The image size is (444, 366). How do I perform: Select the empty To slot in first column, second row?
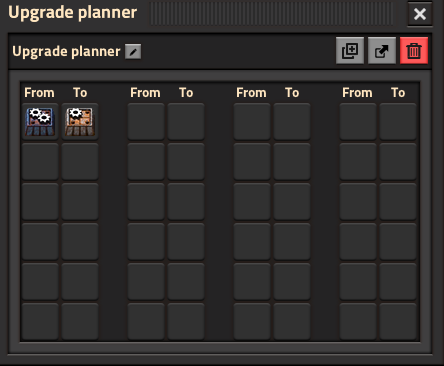pyautogui.click(x=80, y=161)
